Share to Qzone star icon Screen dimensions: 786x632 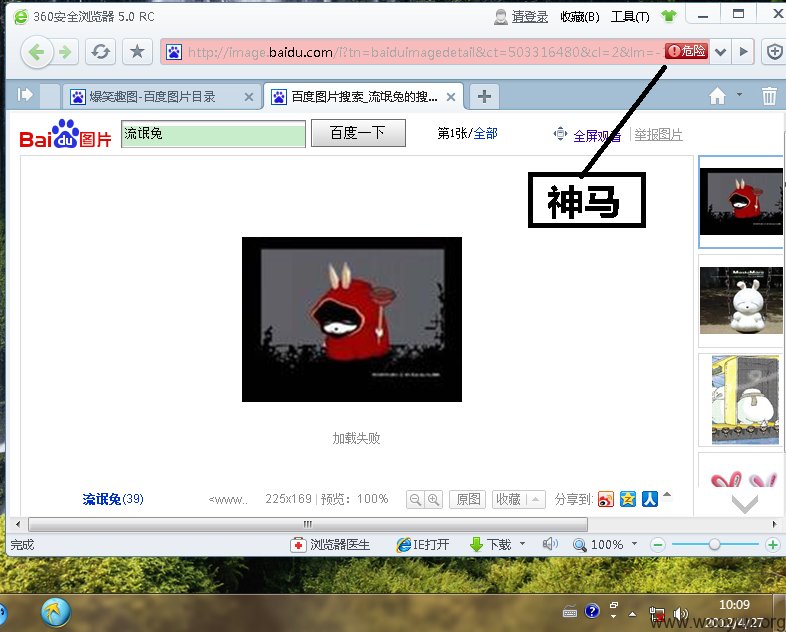(628, 499)
